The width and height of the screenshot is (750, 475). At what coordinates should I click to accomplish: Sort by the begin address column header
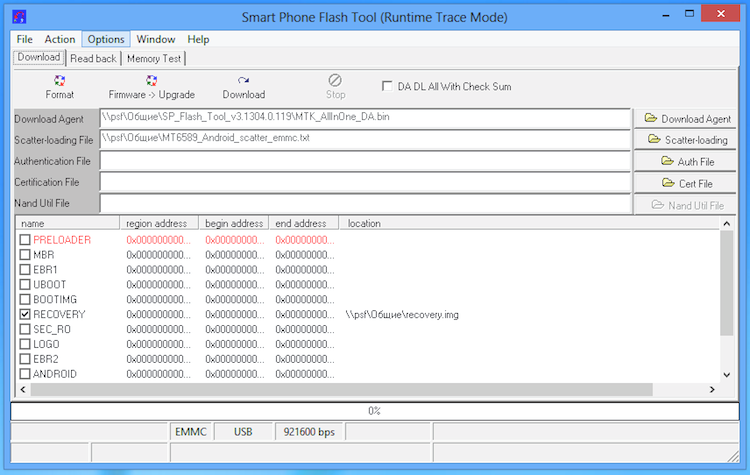tap(234, 223)
